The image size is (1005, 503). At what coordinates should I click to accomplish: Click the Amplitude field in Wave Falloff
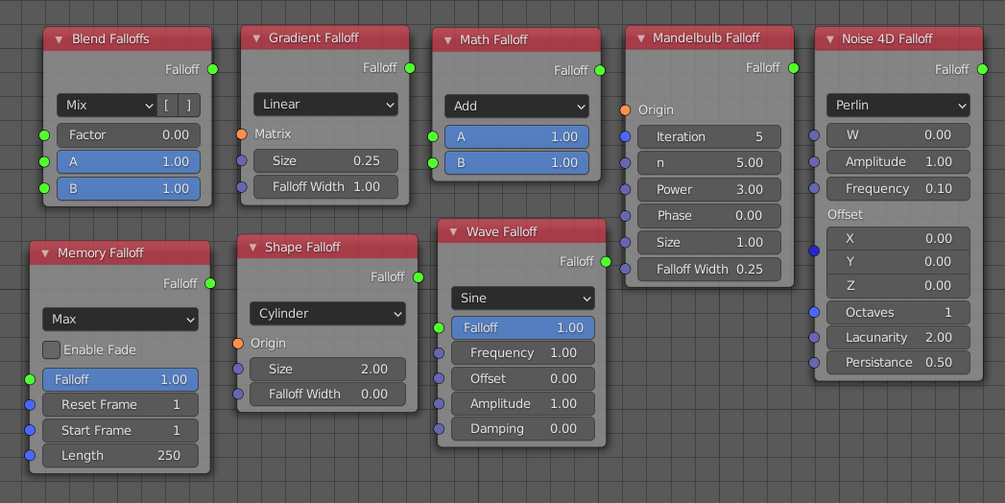[523, 404]
